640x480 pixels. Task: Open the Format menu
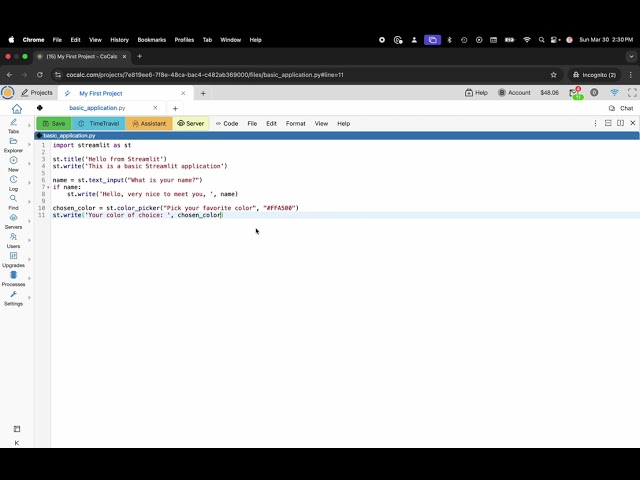(296, 123)
